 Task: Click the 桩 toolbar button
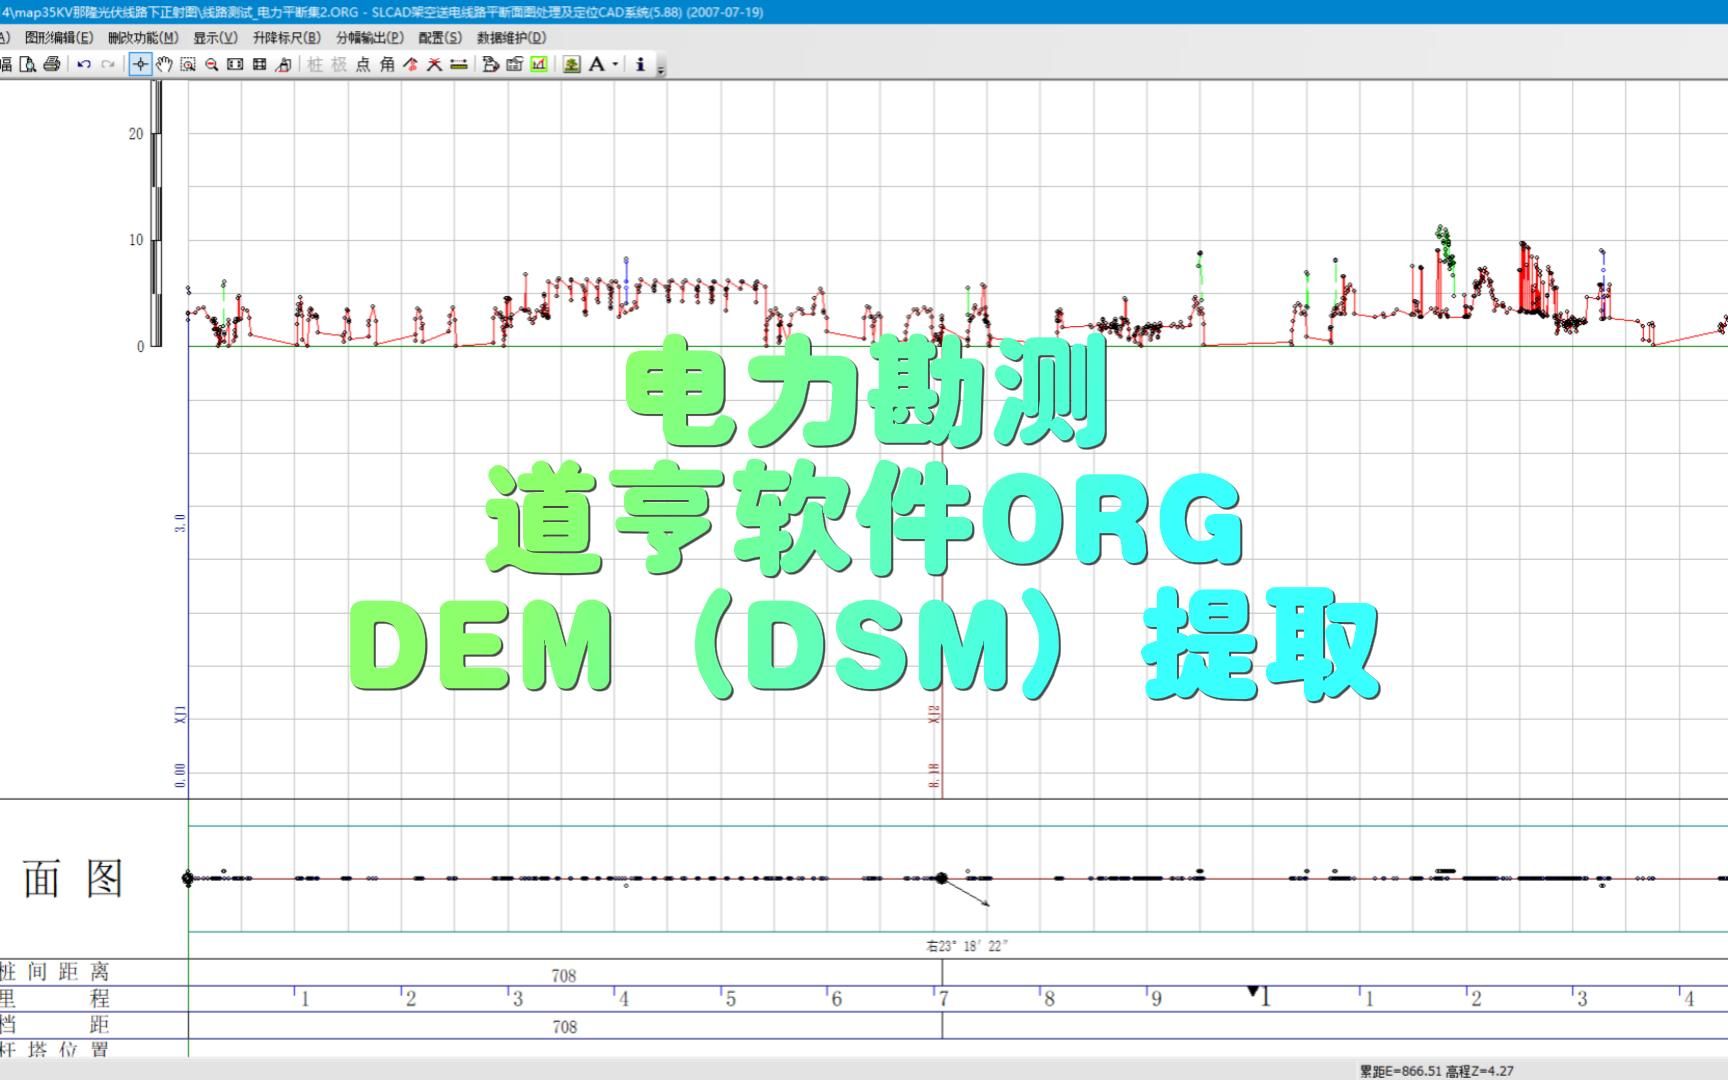315,64
